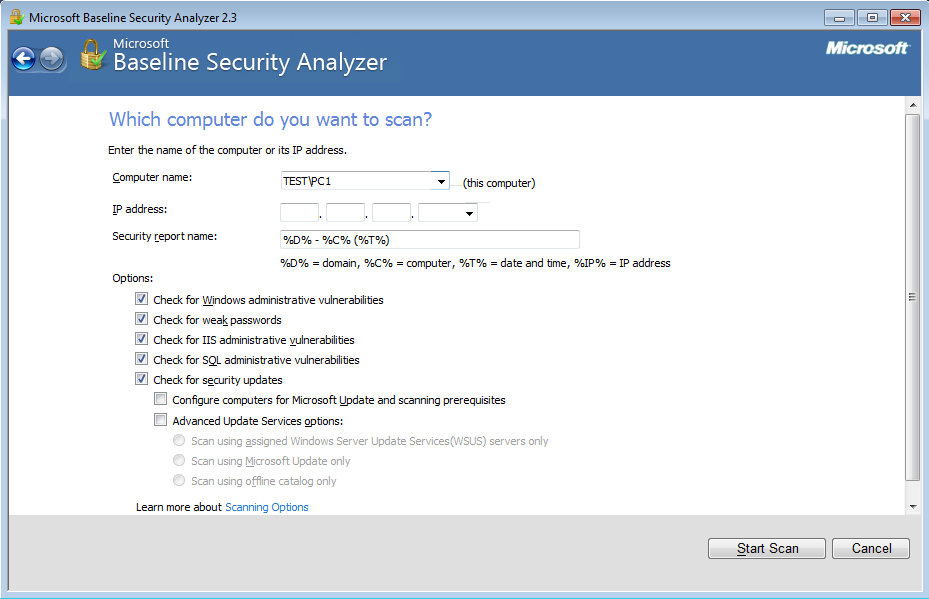Enable Advanced Update Services options checkbox
Viewport: 929px width, 599px height.
(x=160, y=420)
